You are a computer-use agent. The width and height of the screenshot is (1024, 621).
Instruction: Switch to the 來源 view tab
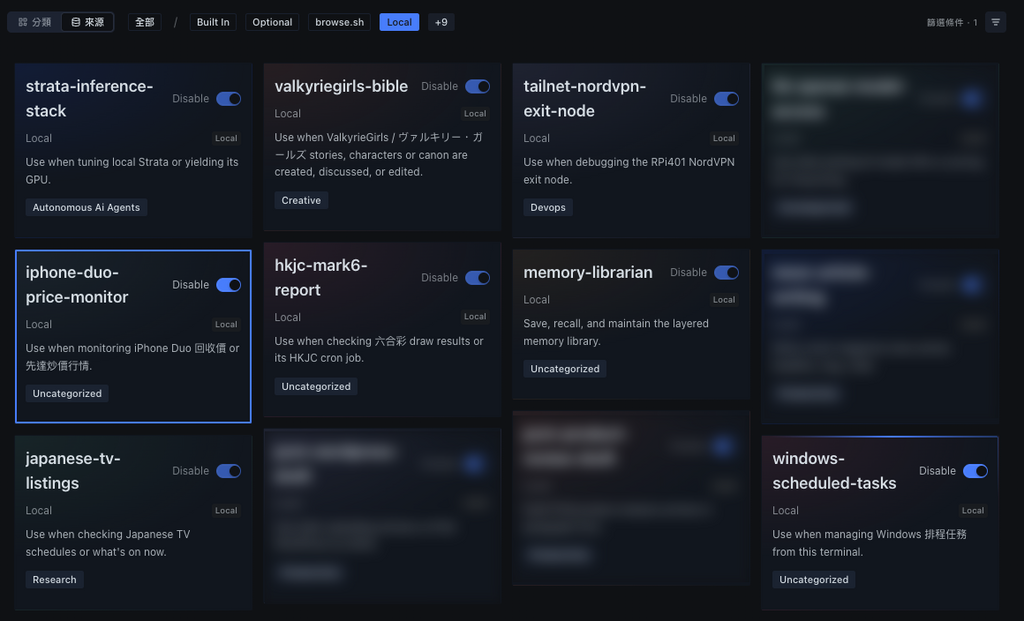tap(88, 22)
